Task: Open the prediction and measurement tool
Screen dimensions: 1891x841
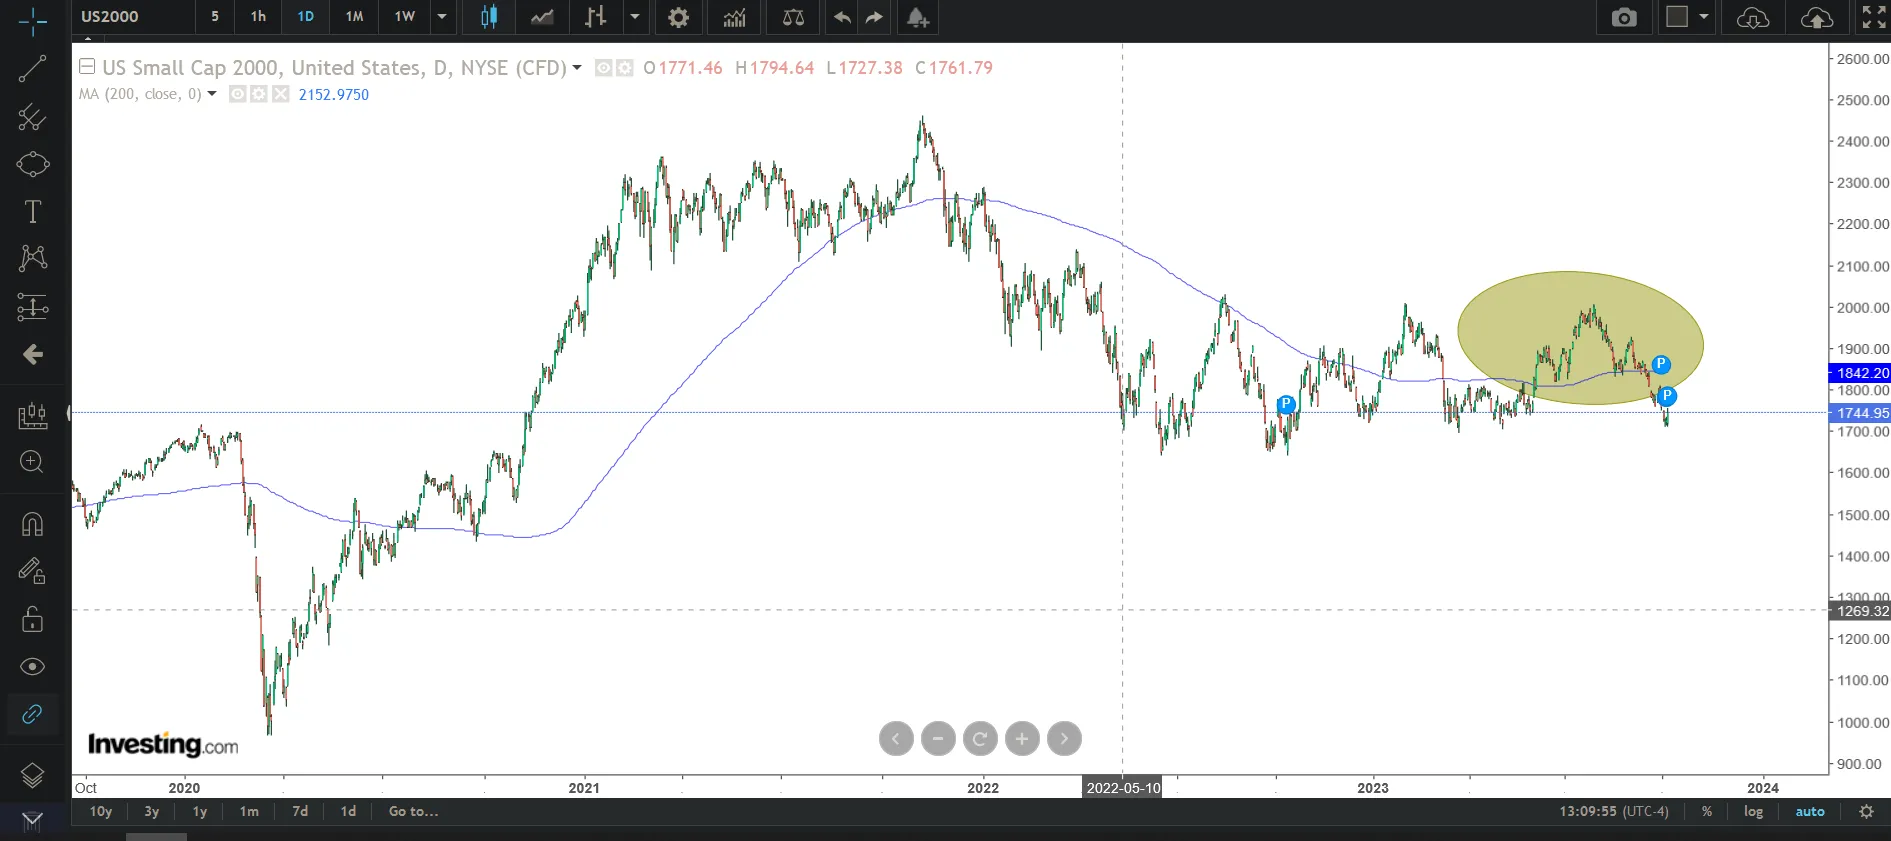Action: click(x=32, y=306)
